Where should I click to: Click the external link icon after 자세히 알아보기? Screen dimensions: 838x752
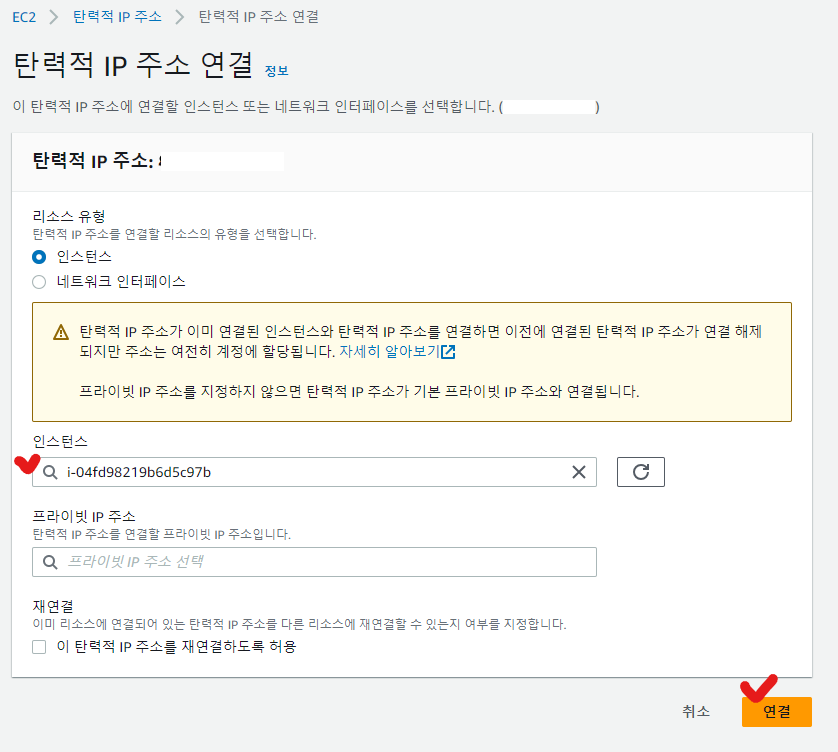pos(448,352)
